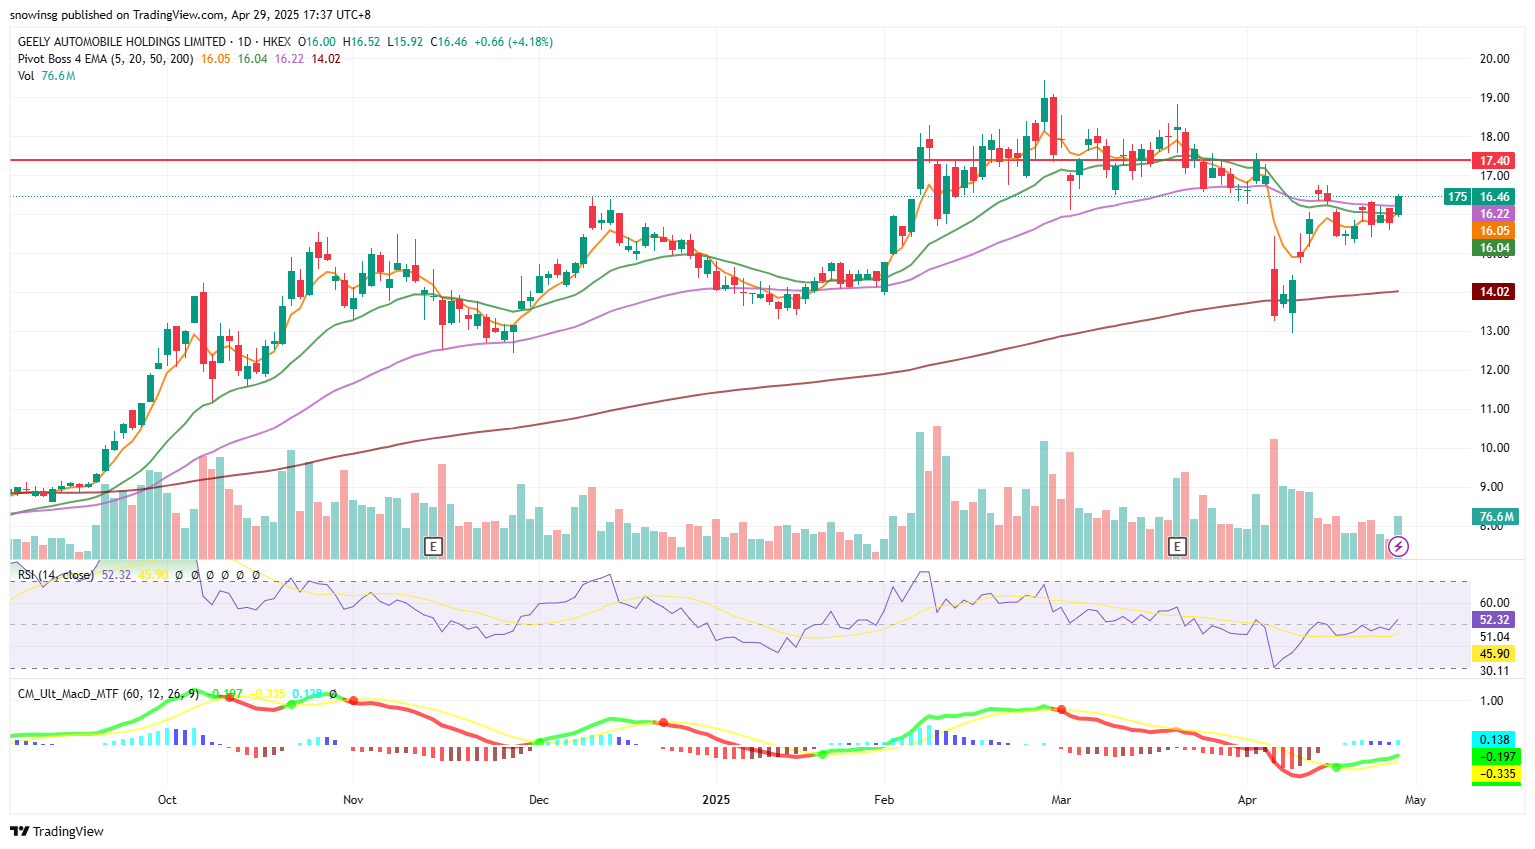Click the 51.04 RSI axis label

click(x=1494, y=637)
